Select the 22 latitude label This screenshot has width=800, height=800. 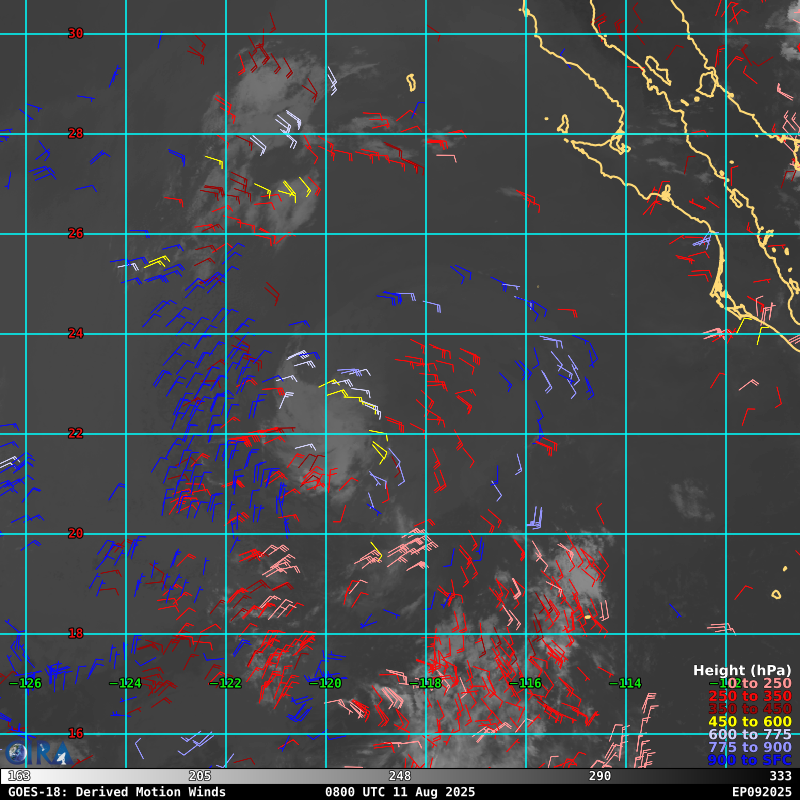[x=75, y=433]
